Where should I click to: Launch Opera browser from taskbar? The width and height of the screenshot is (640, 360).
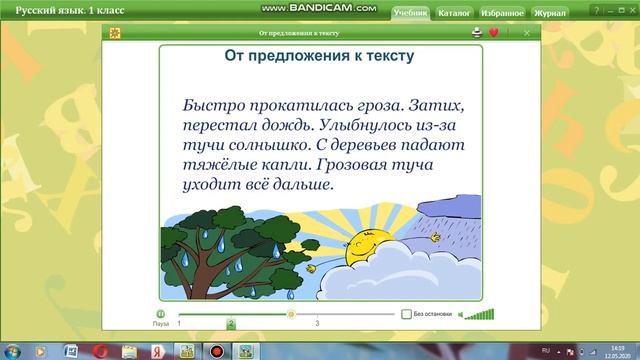[100, 351]
